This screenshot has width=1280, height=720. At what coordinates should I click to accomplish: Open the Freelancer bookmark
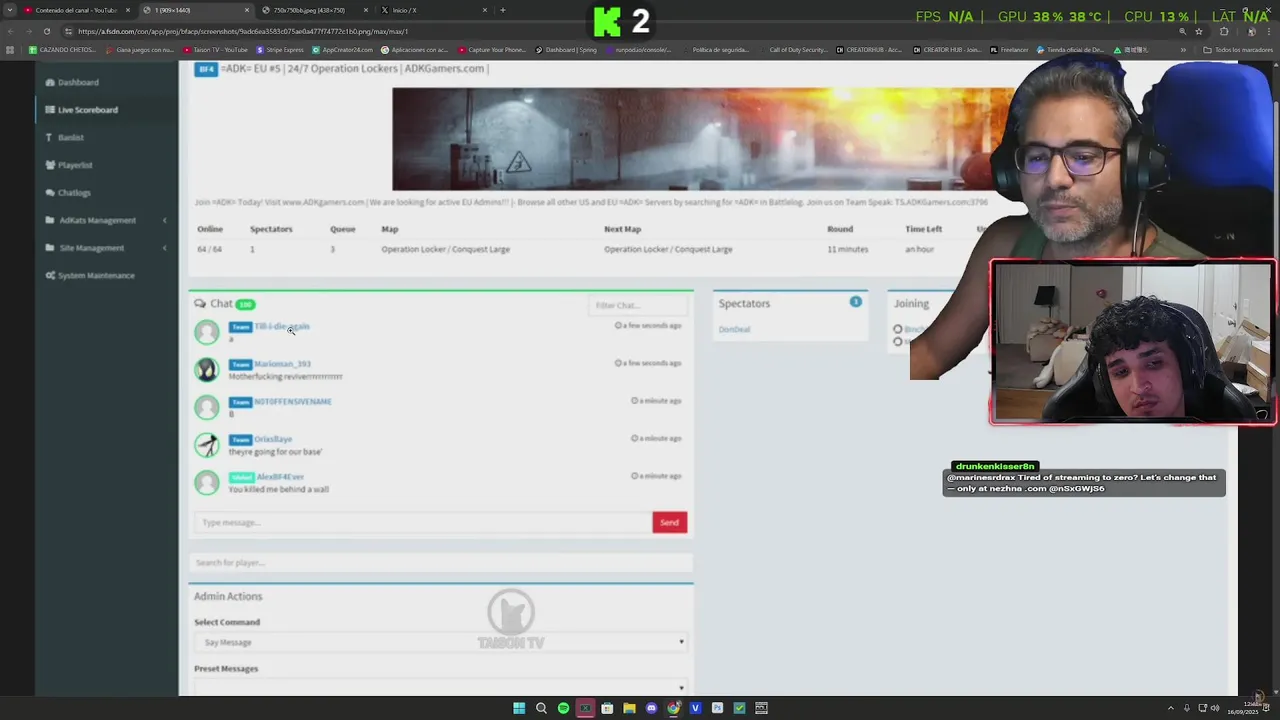coord(1008,49)
